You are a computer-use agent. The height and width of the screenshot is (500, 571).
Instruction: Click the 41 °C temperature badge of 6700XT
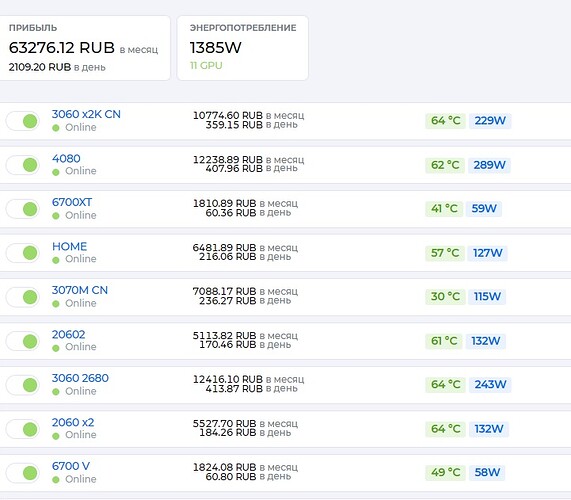coord(444,209)
